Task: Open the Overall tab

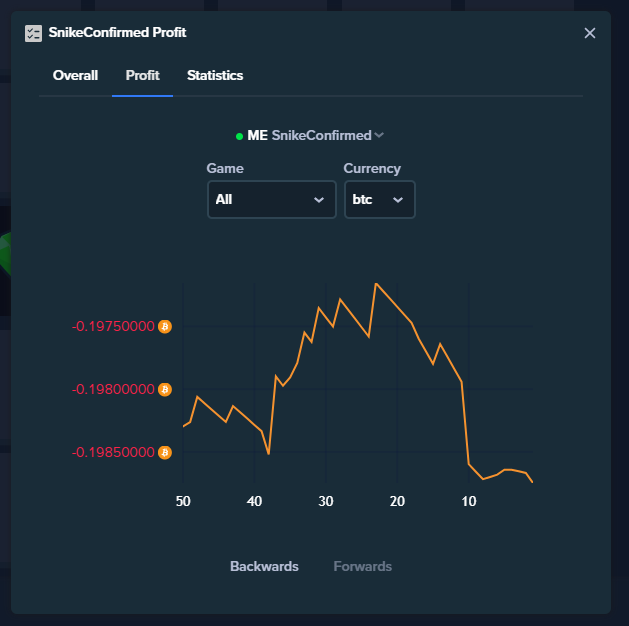Action: (75, 75)
